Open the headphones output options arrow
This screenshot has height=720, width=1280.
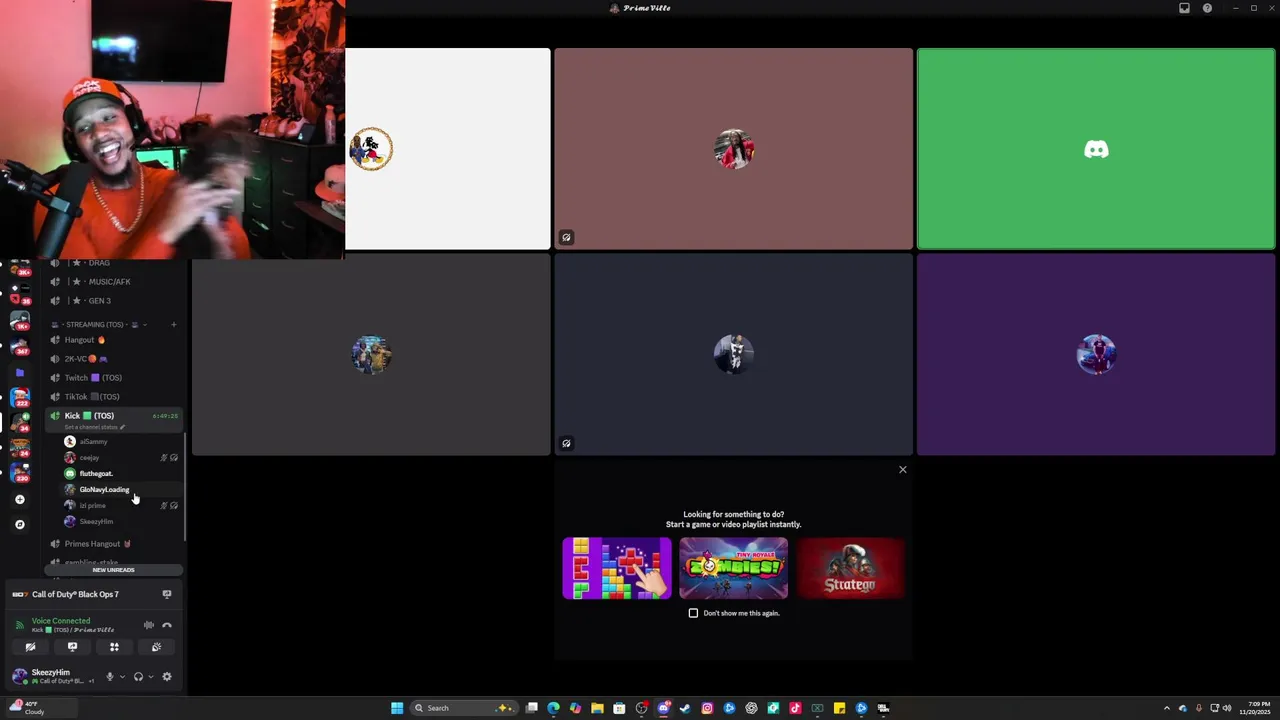coord(151,677)
